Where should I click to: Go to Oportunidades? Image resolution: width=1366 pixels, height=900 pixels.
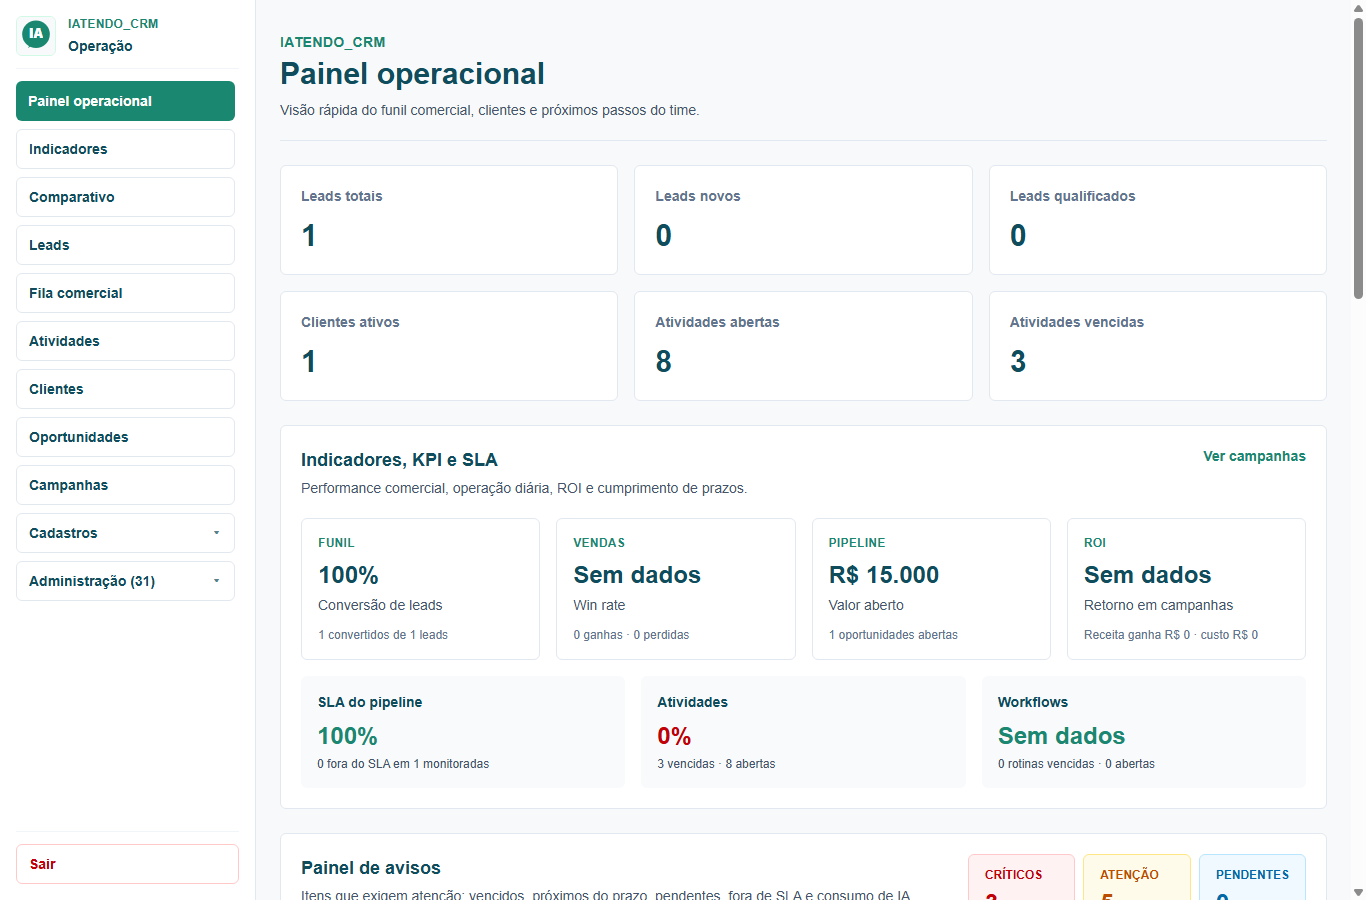tap(125, 437)
